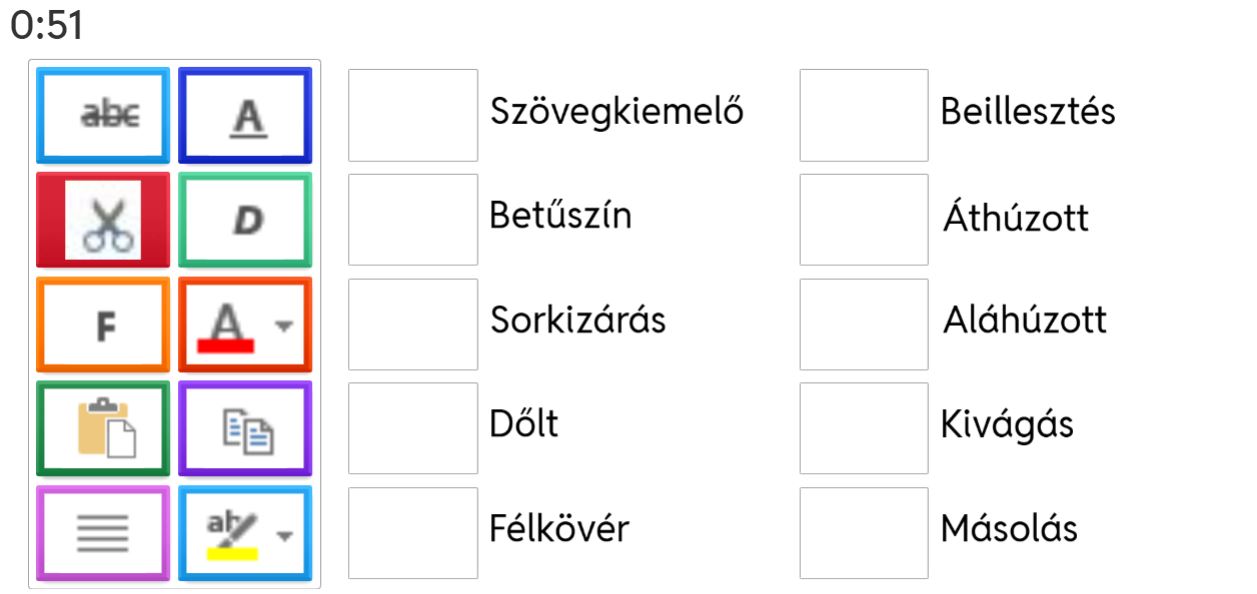Click the copy documents icon
The width and height of the screenshot is (1257, 594).
pos(245,430)
